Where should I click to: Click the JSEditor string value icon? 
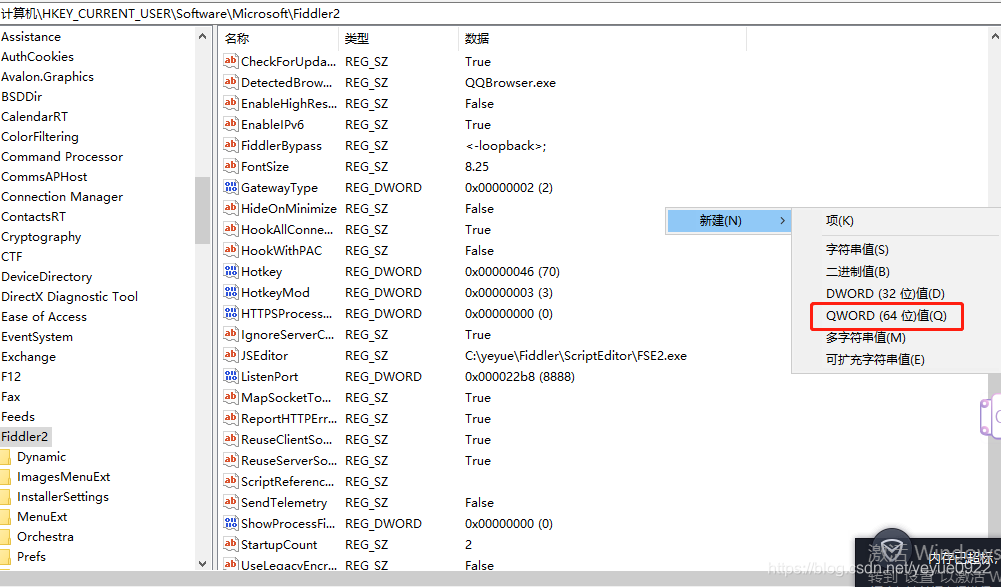(231, 356)
